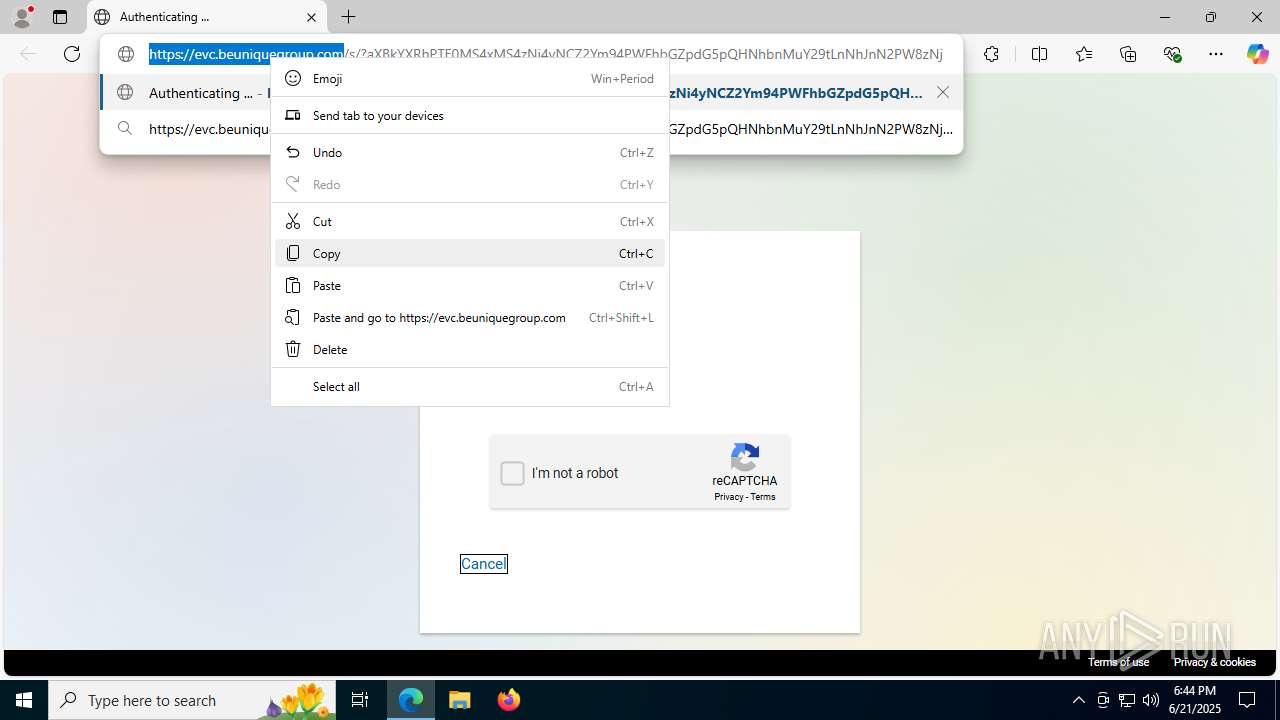Toggle Split screen icon in toolbar
The image size is (1280, 720).
coord(1039,54)
